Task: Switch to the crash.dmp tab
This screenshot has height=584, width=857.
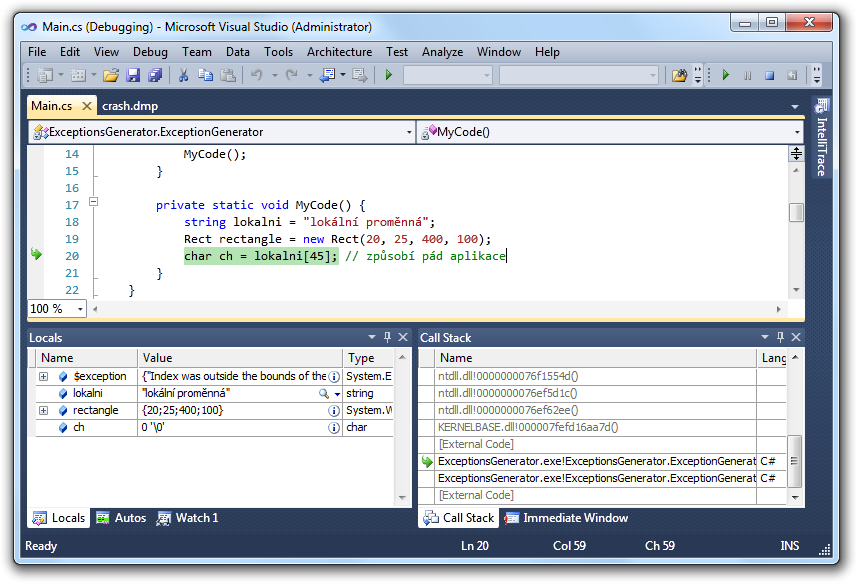Action: coord(130,106)
